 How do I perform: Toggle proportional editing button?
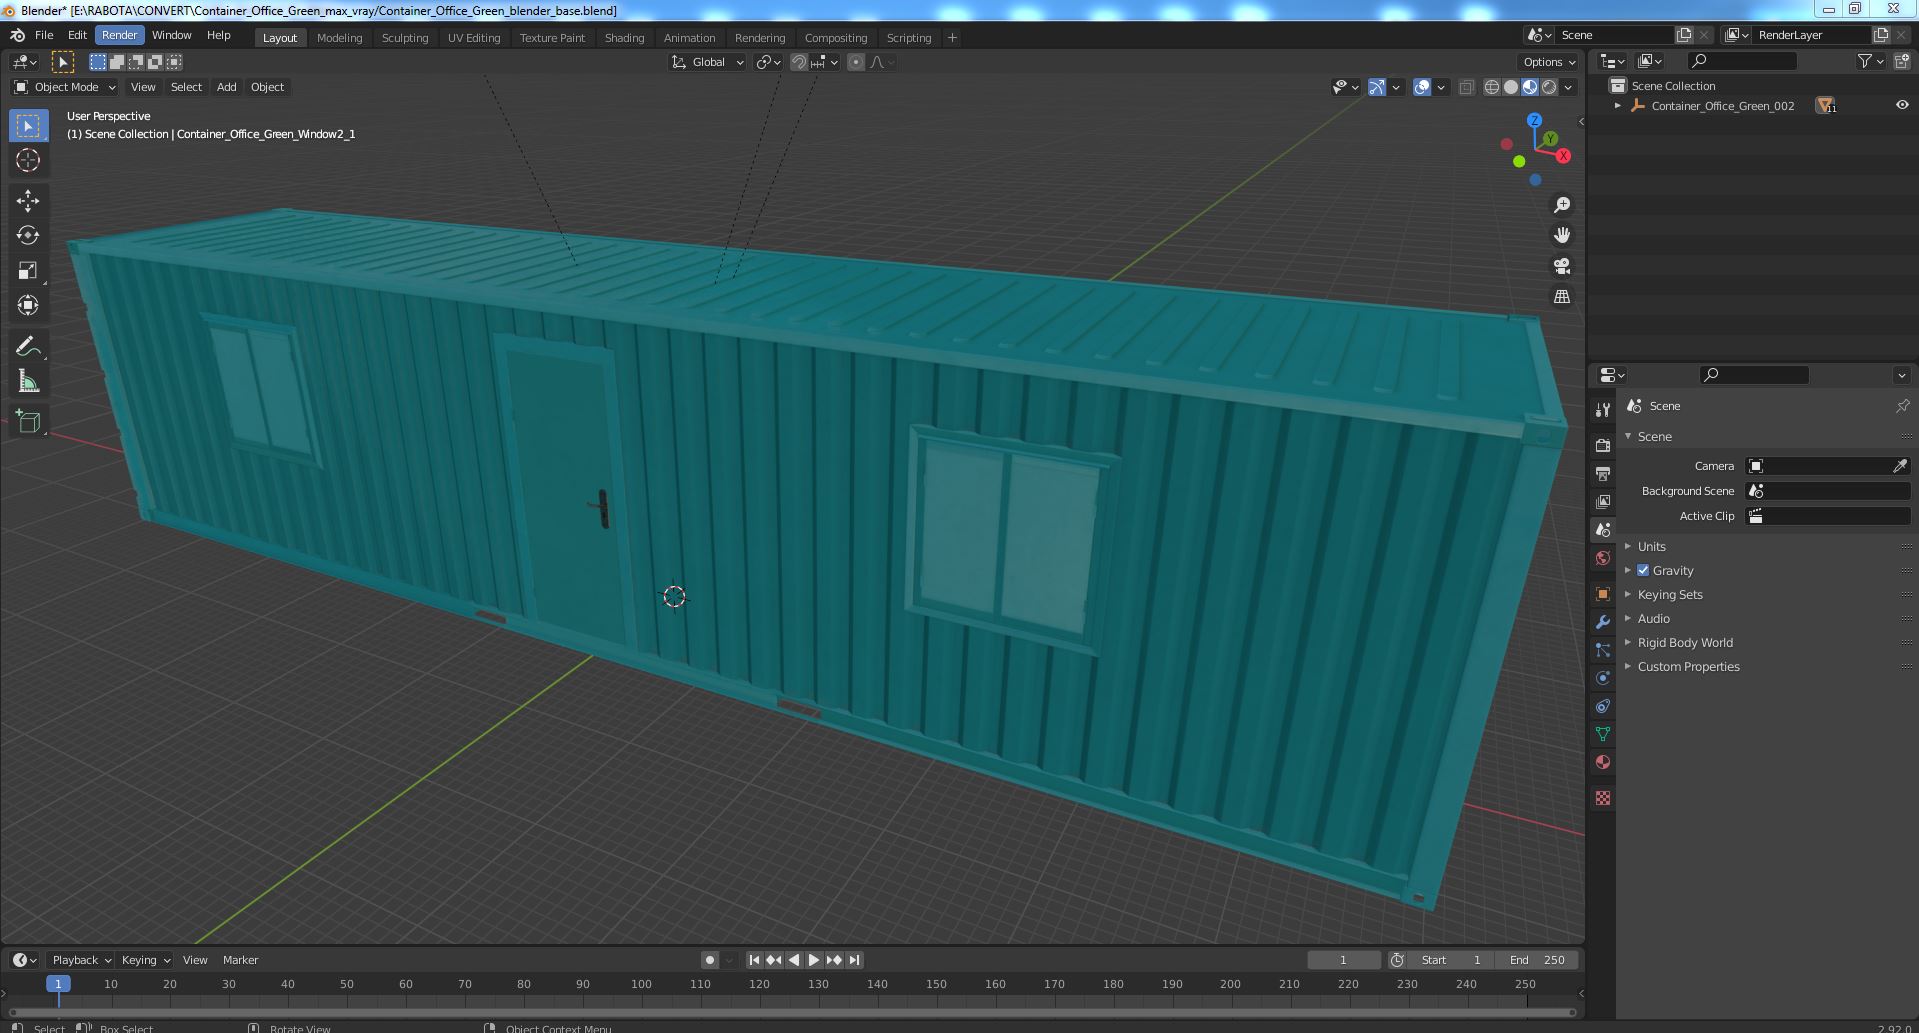point(856,62)
